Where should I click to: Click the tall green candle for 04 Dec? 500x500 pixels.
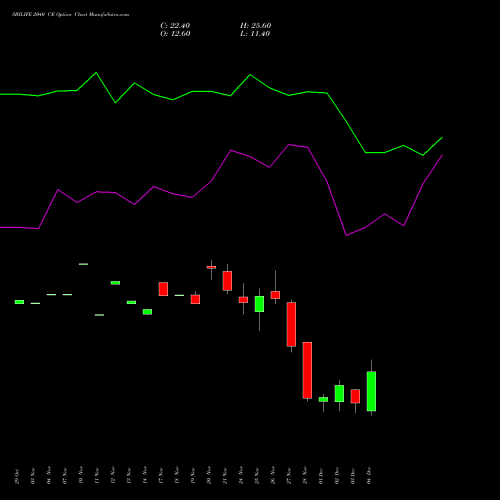click(x=371, y=391)
